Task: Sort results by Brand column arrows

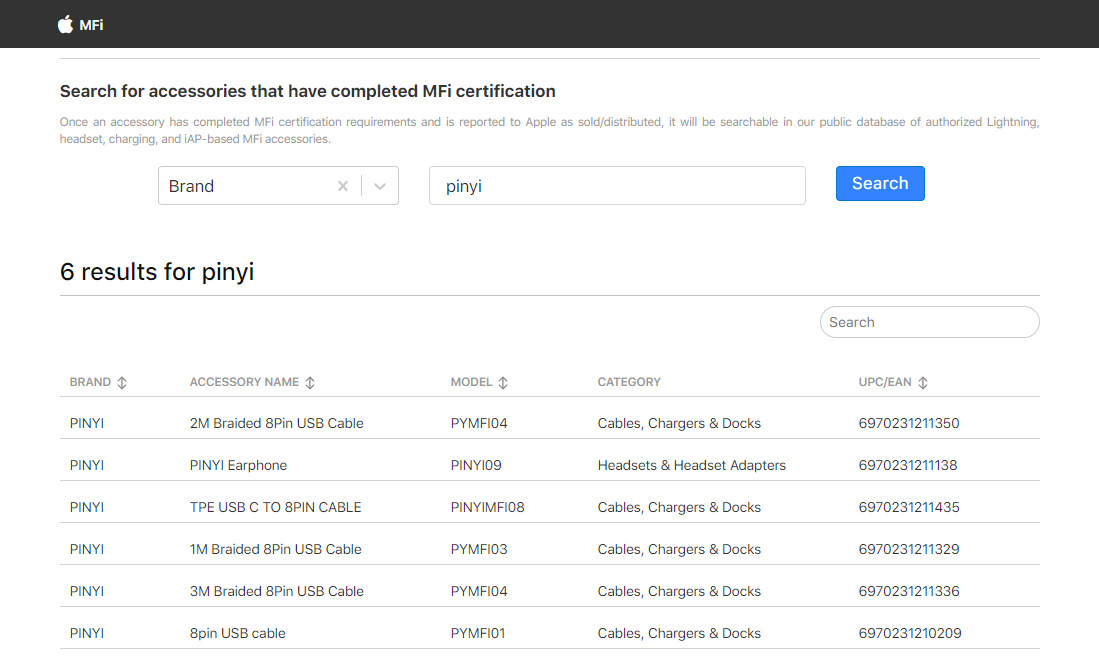Action: [122, 383]
